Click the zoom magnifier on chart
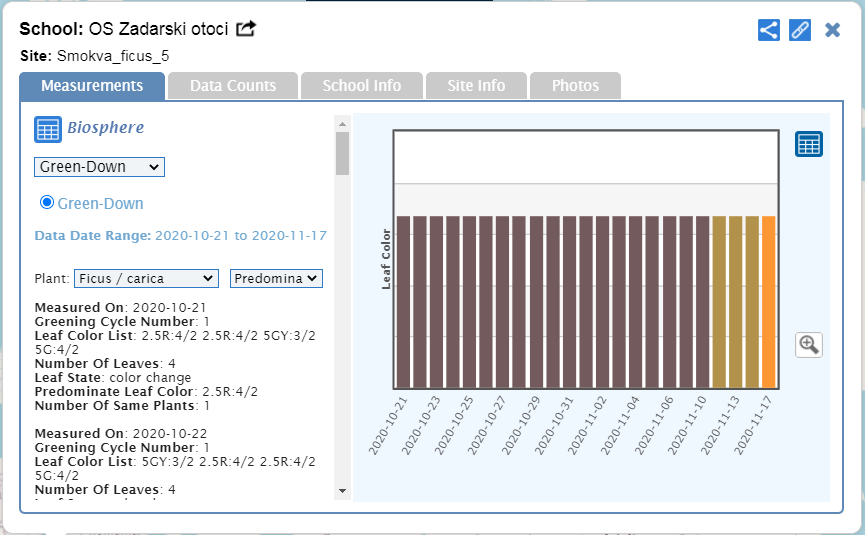 (808, 345)
